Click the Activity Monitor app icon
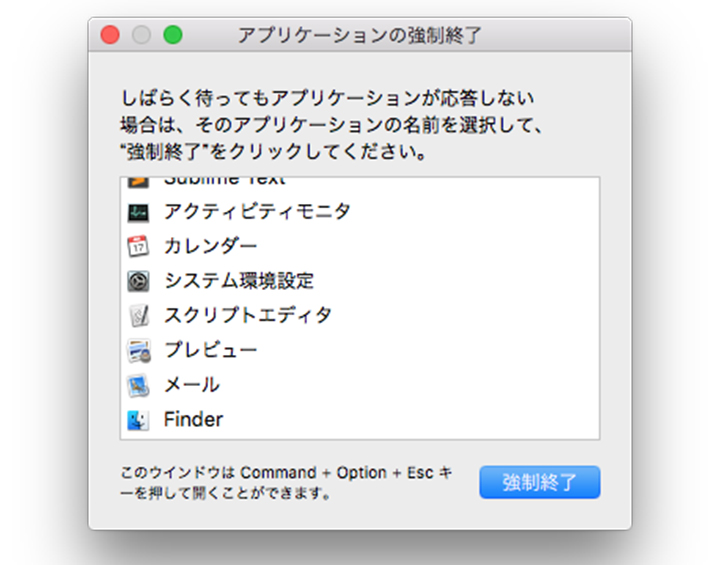Image resolution: width=720 pixels, height=565 pixels. (x=138, y=212)
